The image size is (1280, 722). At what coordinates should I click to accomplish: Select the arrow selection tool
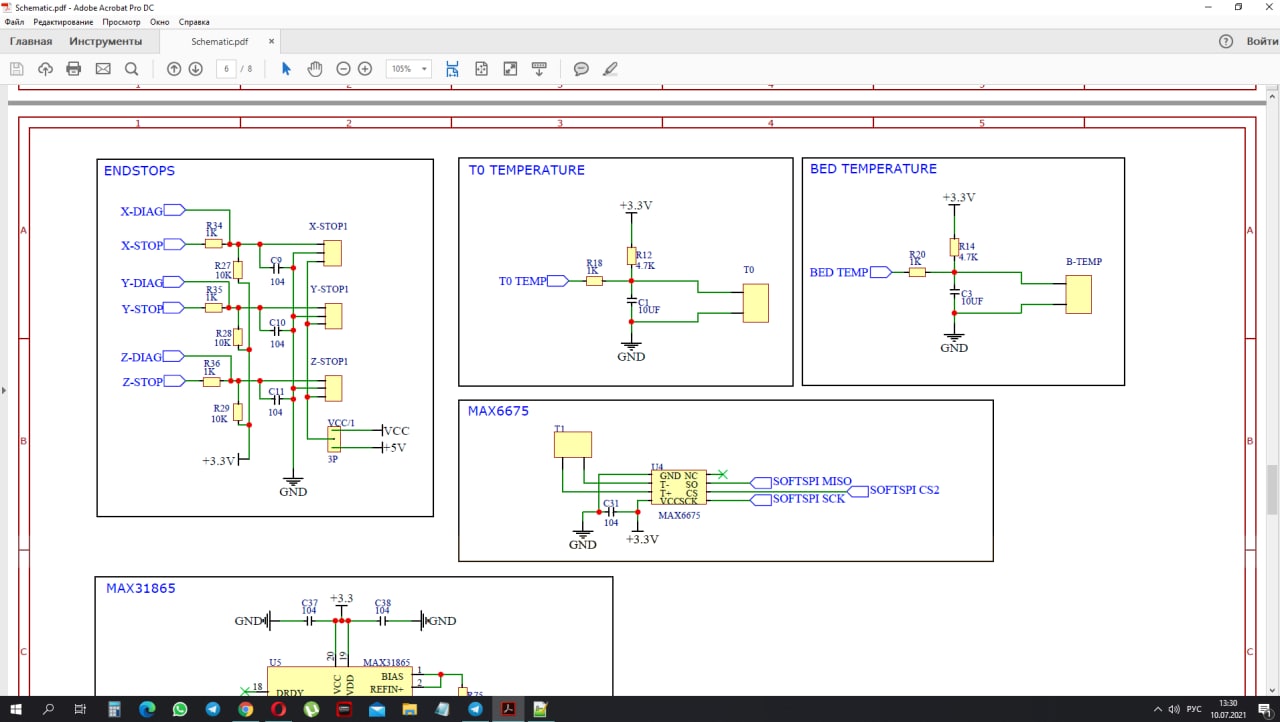click(x=286, y=69)
